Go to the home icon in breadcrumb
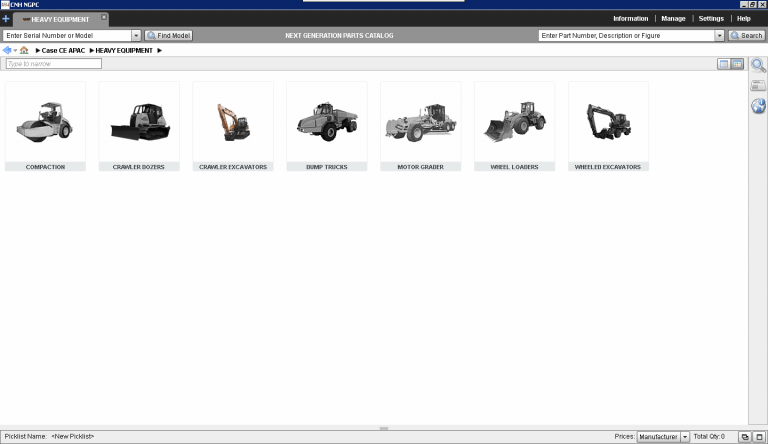 pyautogui.click(x=24, y=50)
